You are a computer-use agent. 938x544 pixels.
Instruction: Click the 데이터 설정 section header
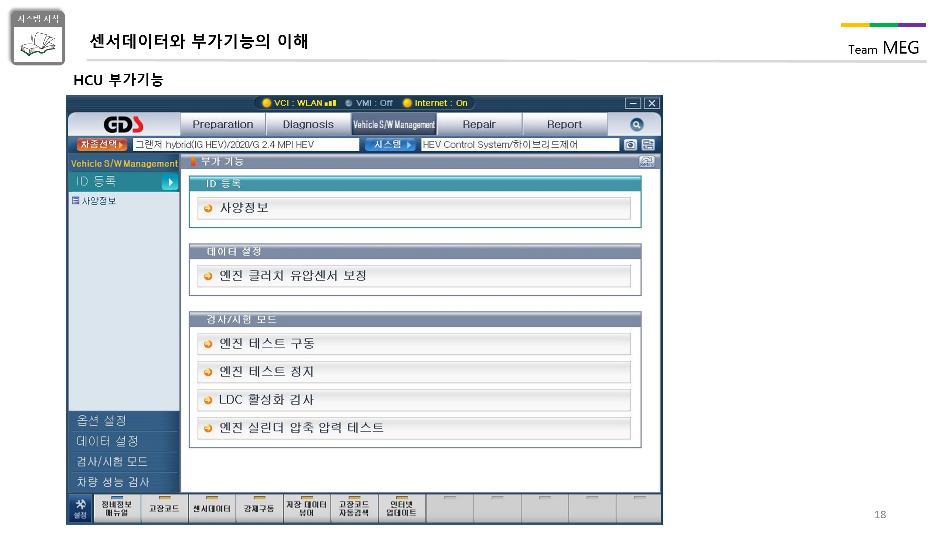point(415,251)
